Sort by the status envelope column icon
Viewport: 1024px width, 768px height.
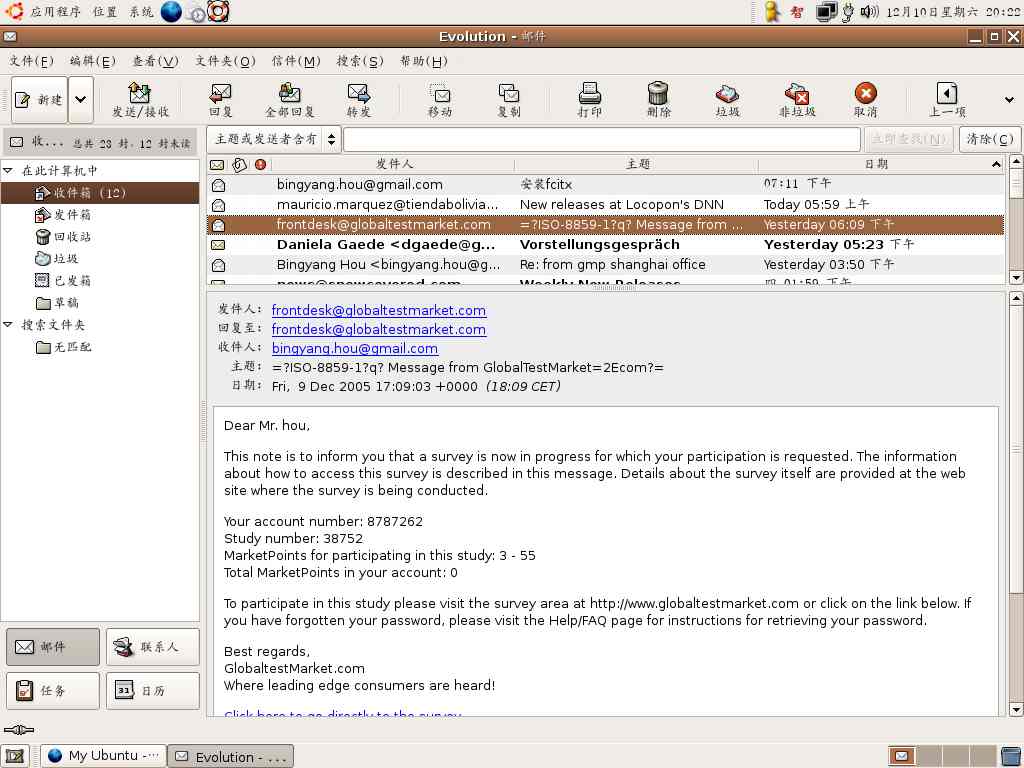pos(217,165)
